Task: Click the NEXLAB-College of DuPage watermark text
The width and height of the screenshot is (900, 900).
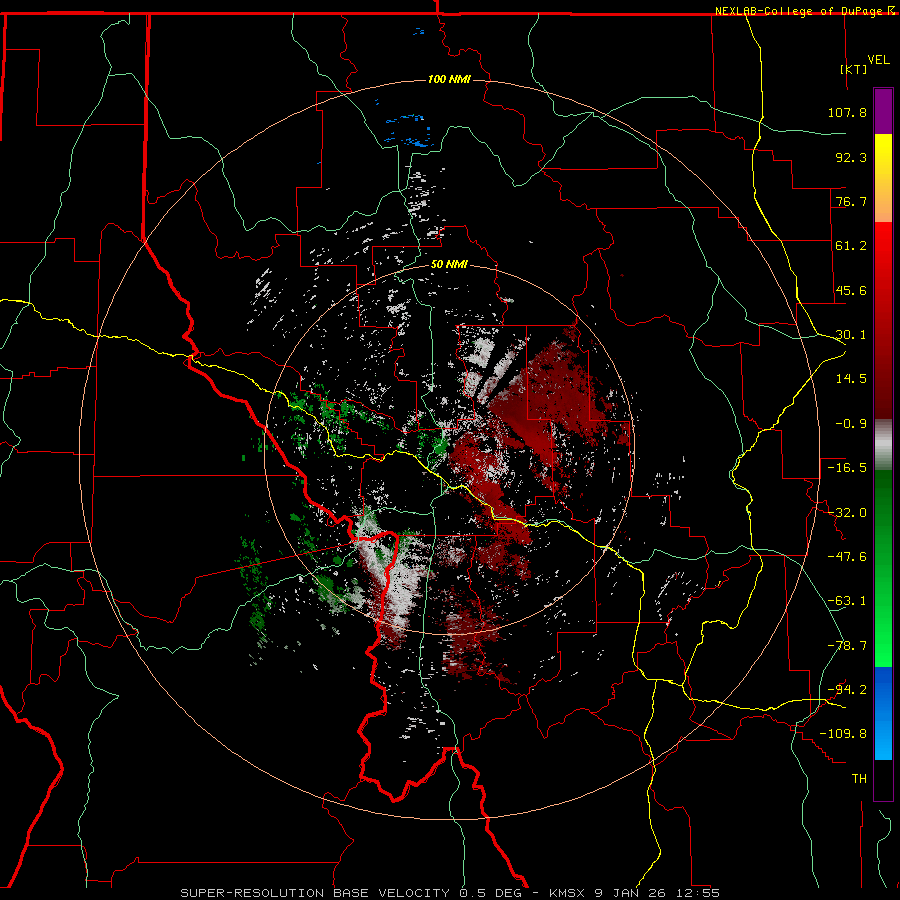Action: (799, 11)
